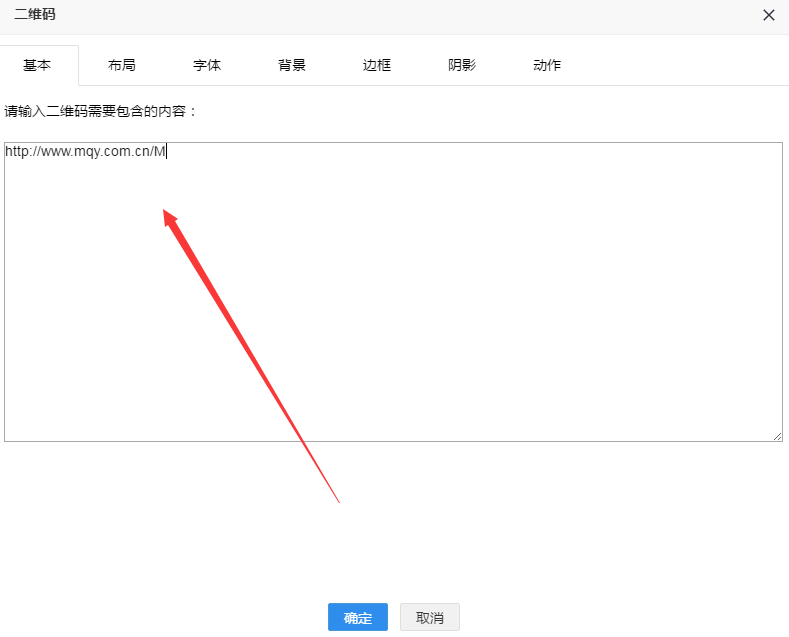Open the 布局 tab
This screenshot has height=637, width=789.
(x=122, y=65)
